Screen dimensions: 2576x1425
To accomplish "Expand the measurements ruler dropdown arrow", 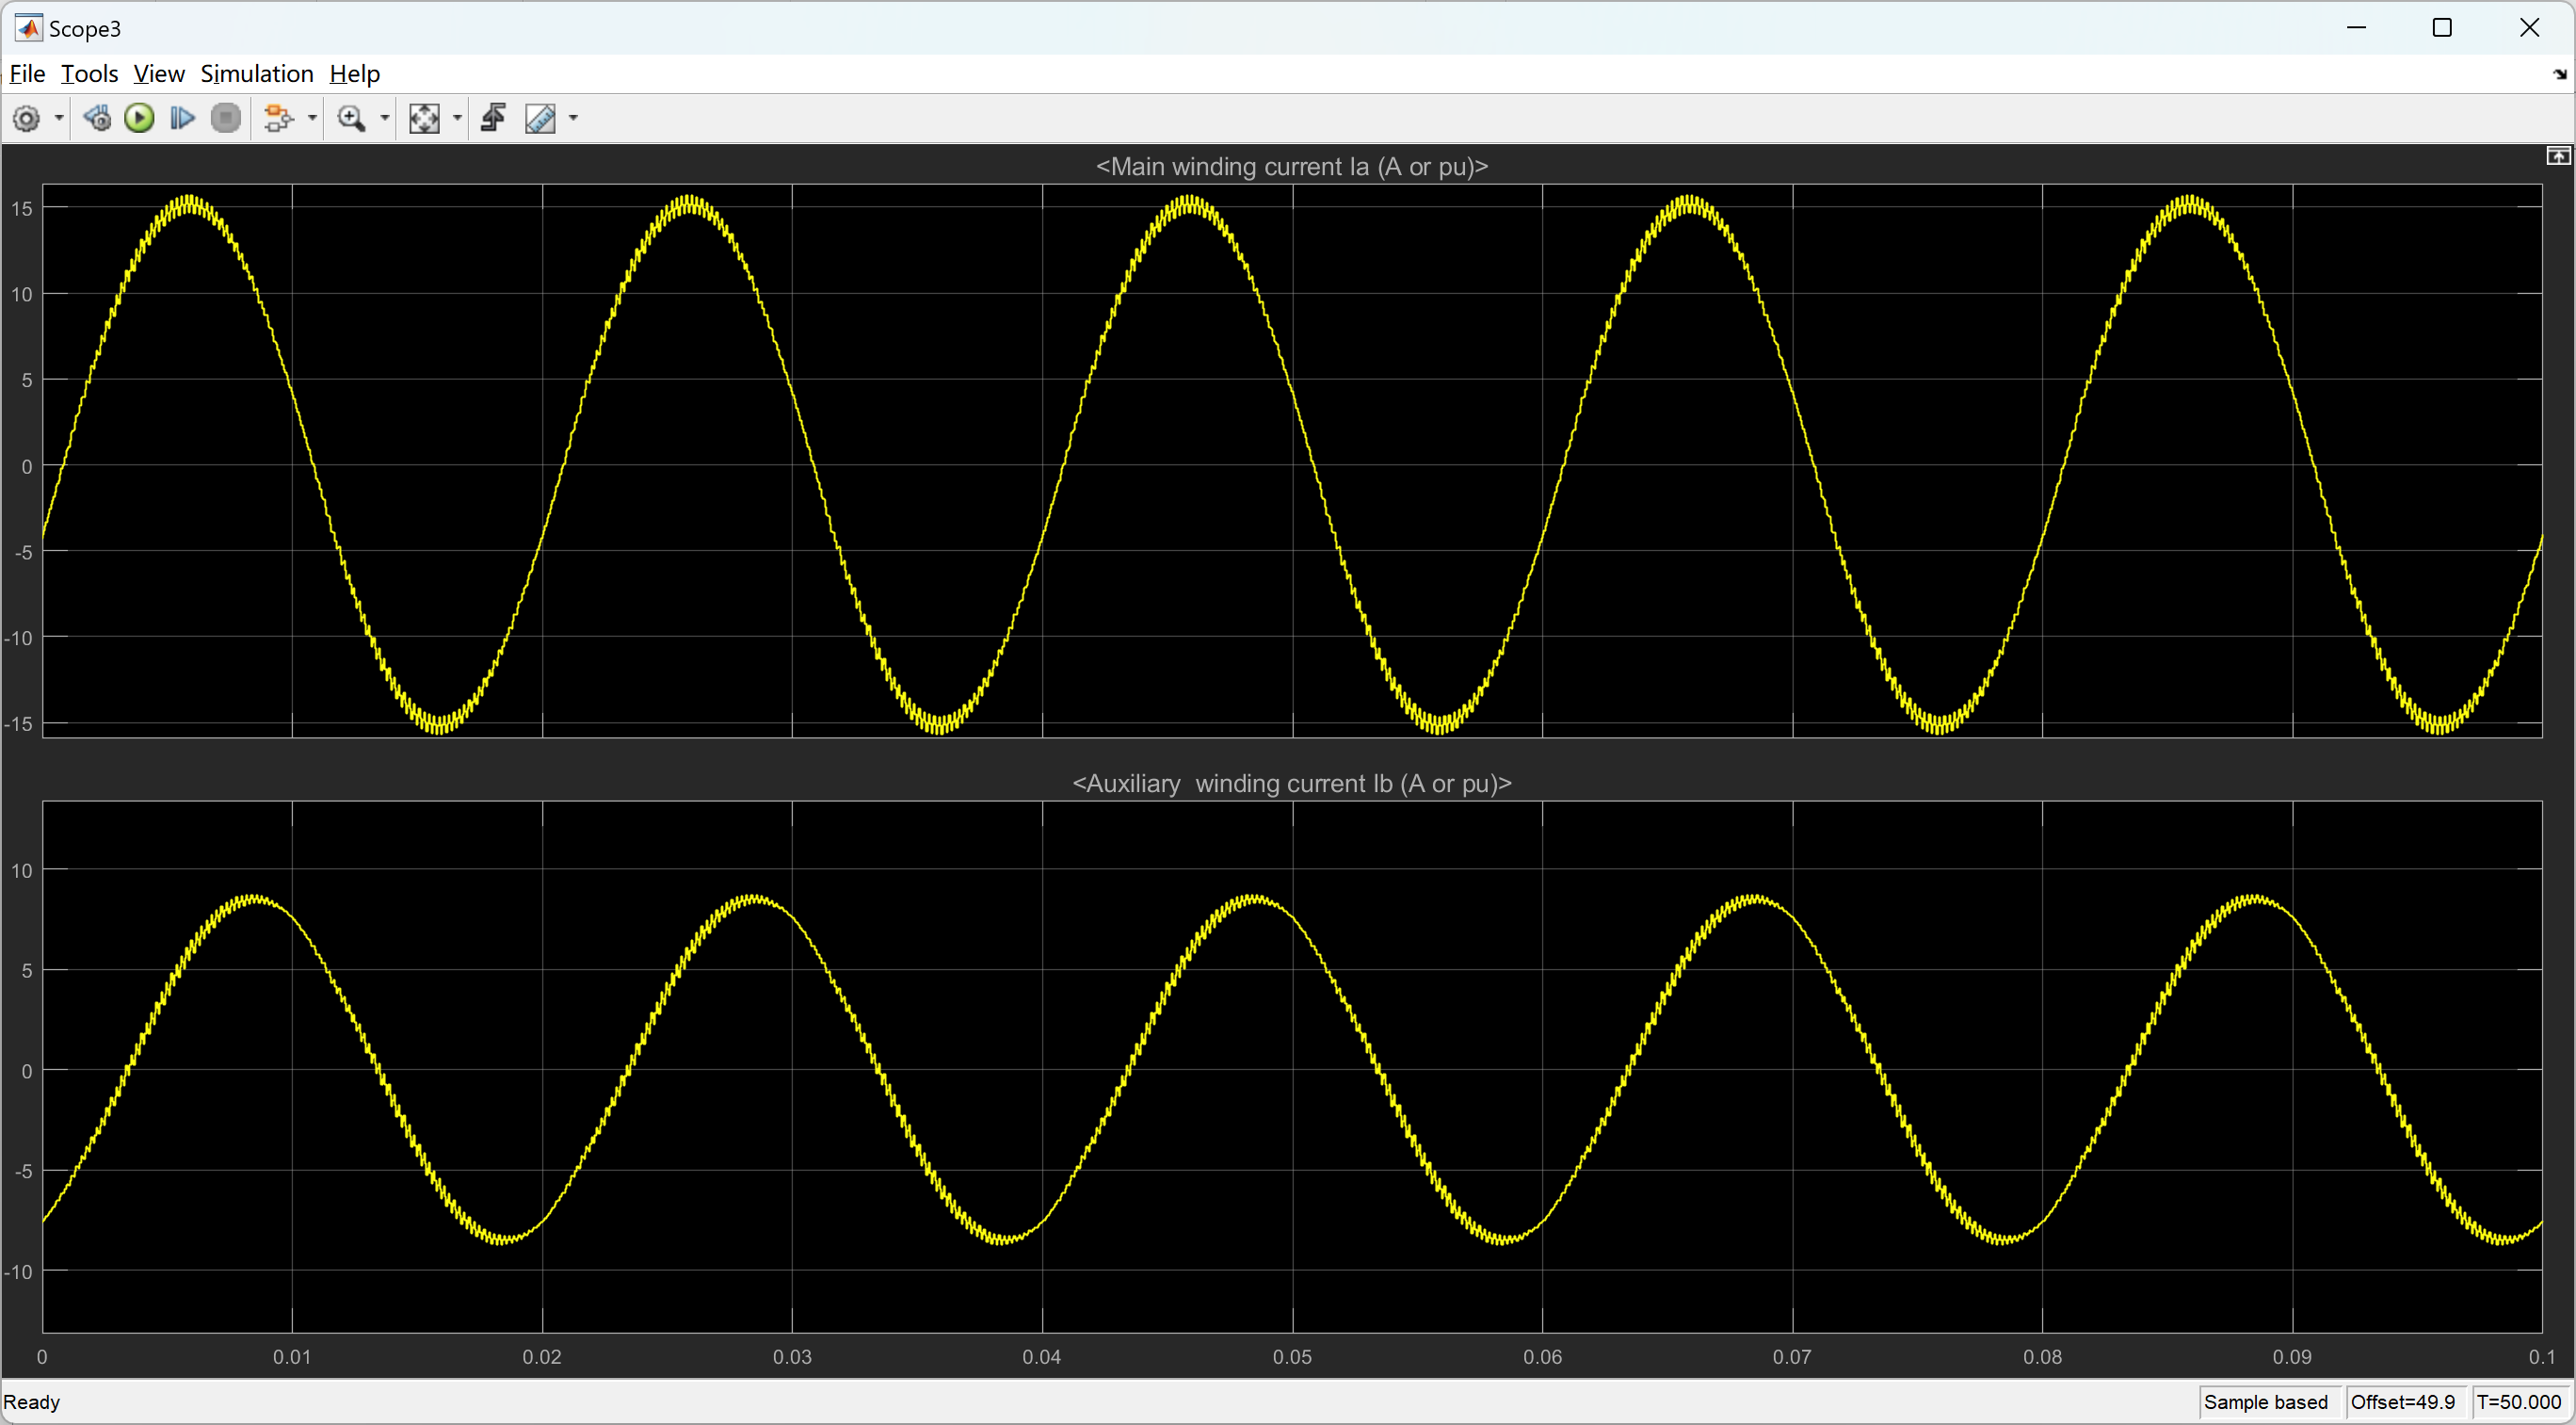I will coord(574,119).
